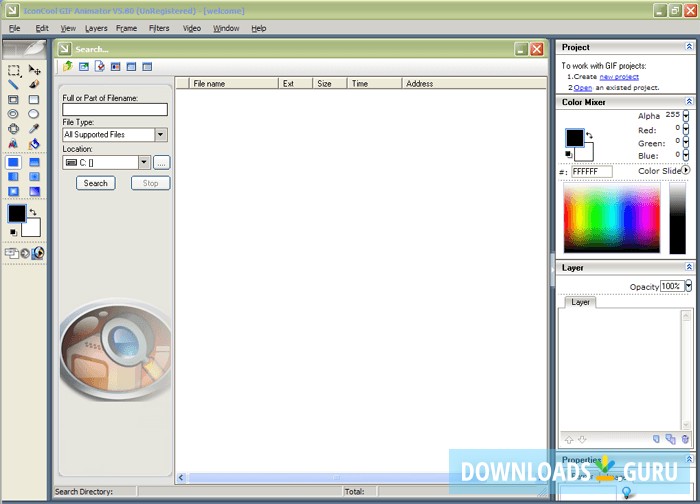Image resolution: width=700 pixels, height=504 pixels.
Task: Move layer down arrow in Layer panel
Action: [x=582, y=440]
